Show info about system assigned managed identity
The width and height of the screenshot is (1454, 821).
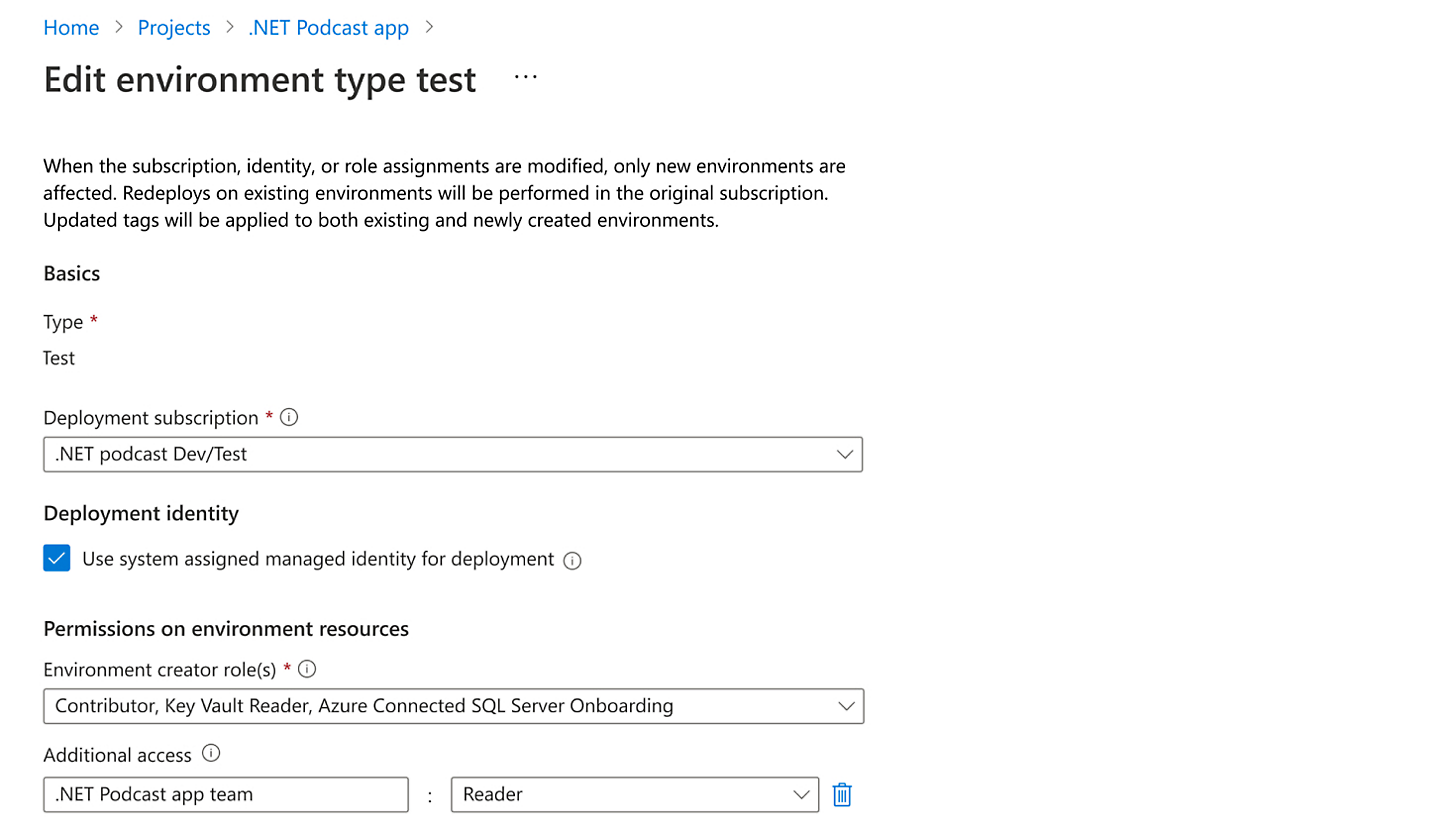pos(572,561)
